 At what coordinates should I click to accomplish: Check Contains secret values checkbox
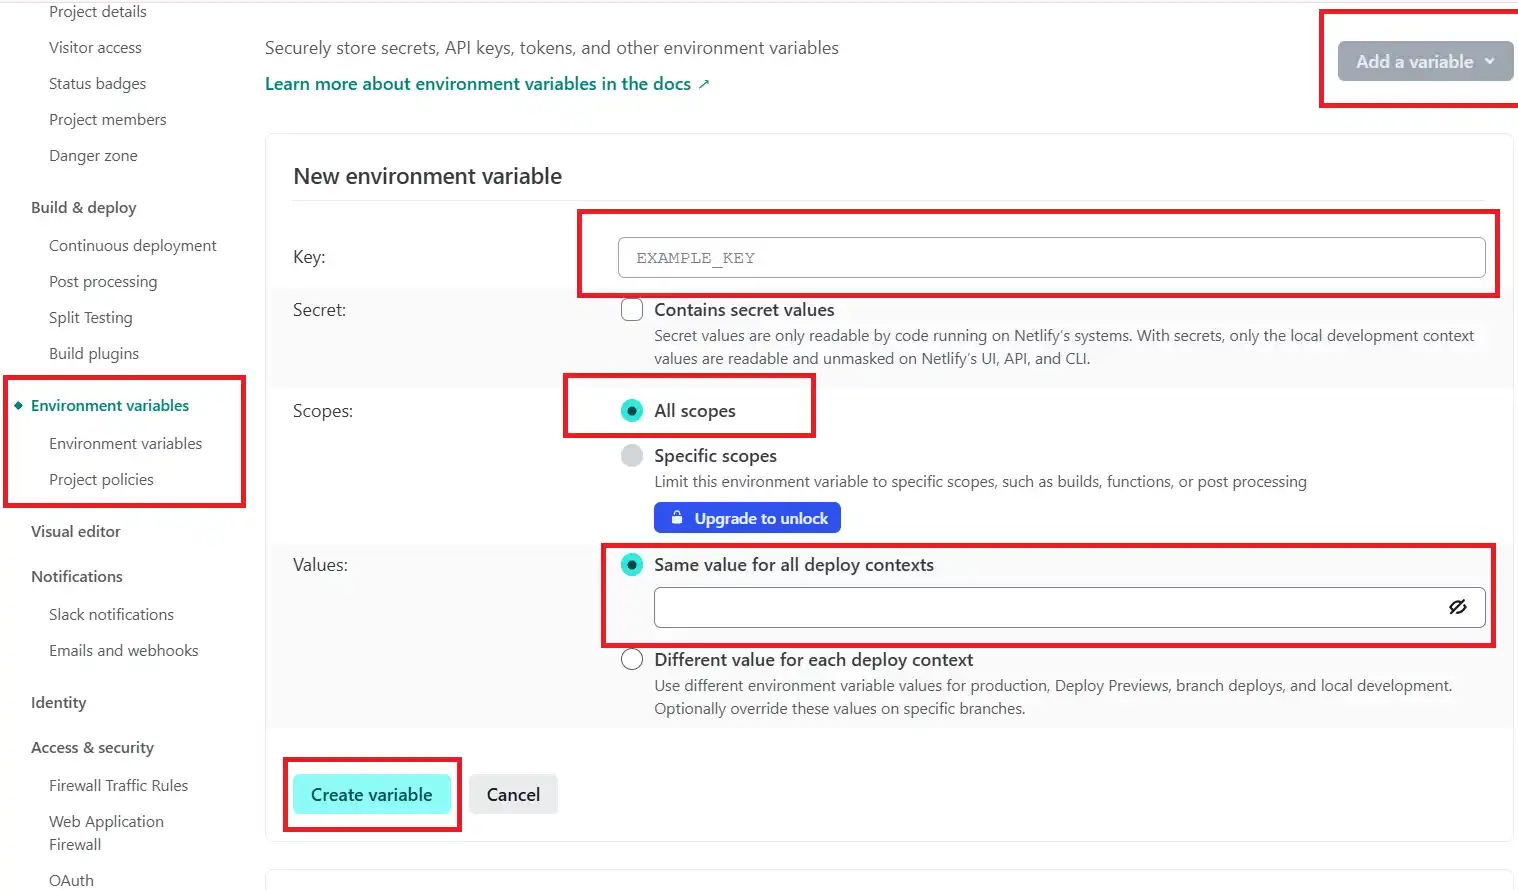[632, 310]
